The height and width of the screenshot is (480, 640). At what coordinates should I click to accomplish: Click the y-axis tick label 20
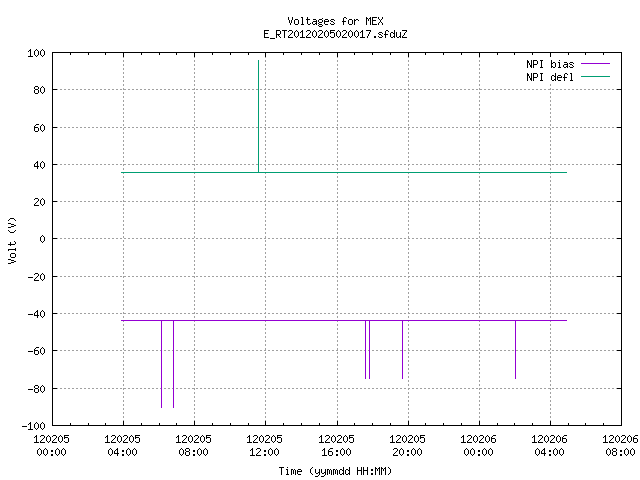pos(39,202)
